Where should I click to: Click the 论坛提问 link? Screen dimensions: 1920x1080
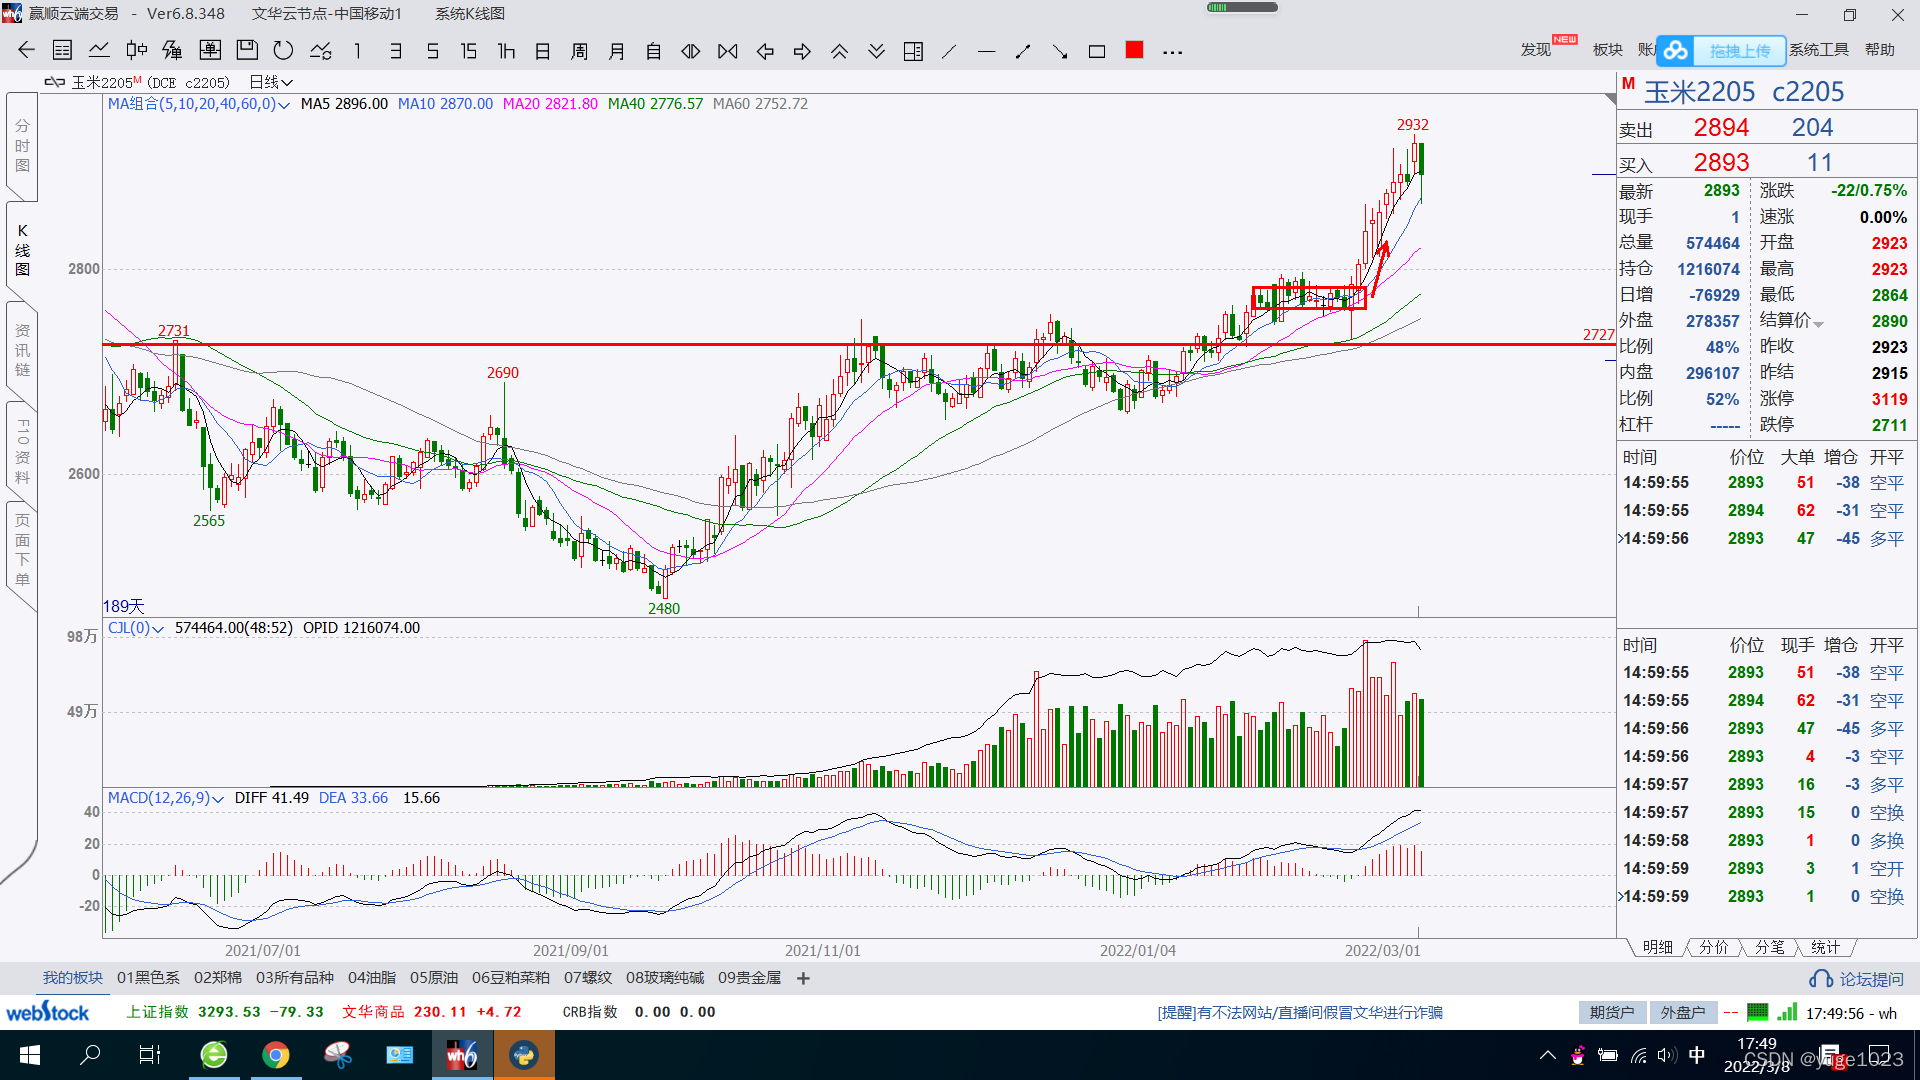pyautogui.click(x=1857, y=979)
